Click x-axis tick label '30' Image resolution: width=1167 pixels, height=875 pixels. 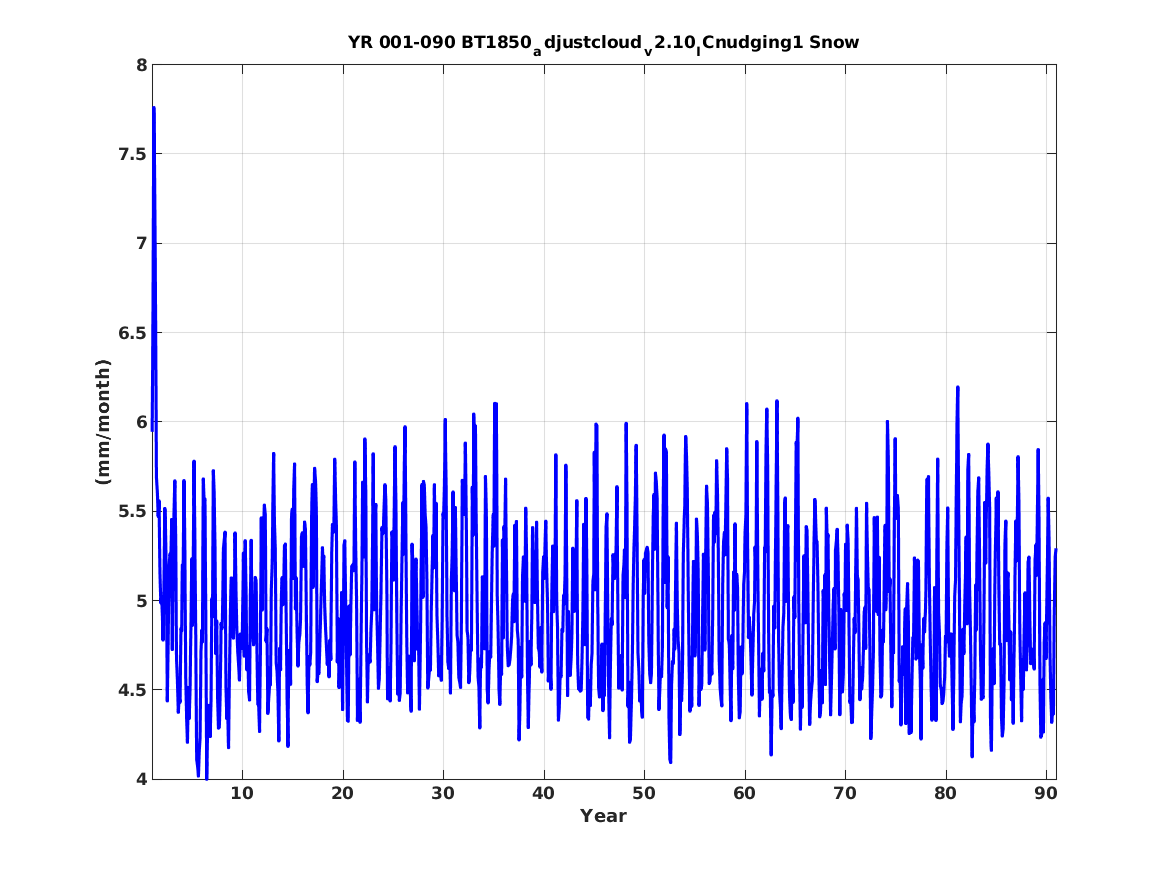443,793
